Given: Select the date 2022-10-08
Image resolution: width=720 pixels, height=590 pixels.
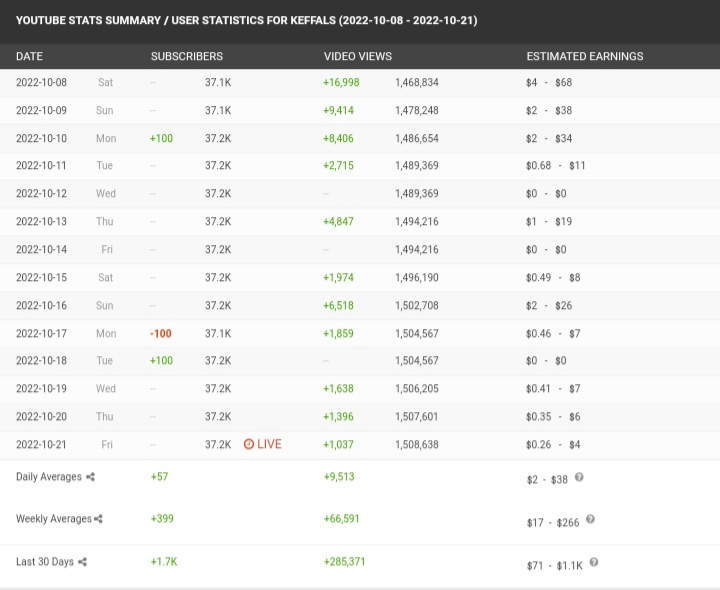Looking at the screenshot, I should (41, 83).
